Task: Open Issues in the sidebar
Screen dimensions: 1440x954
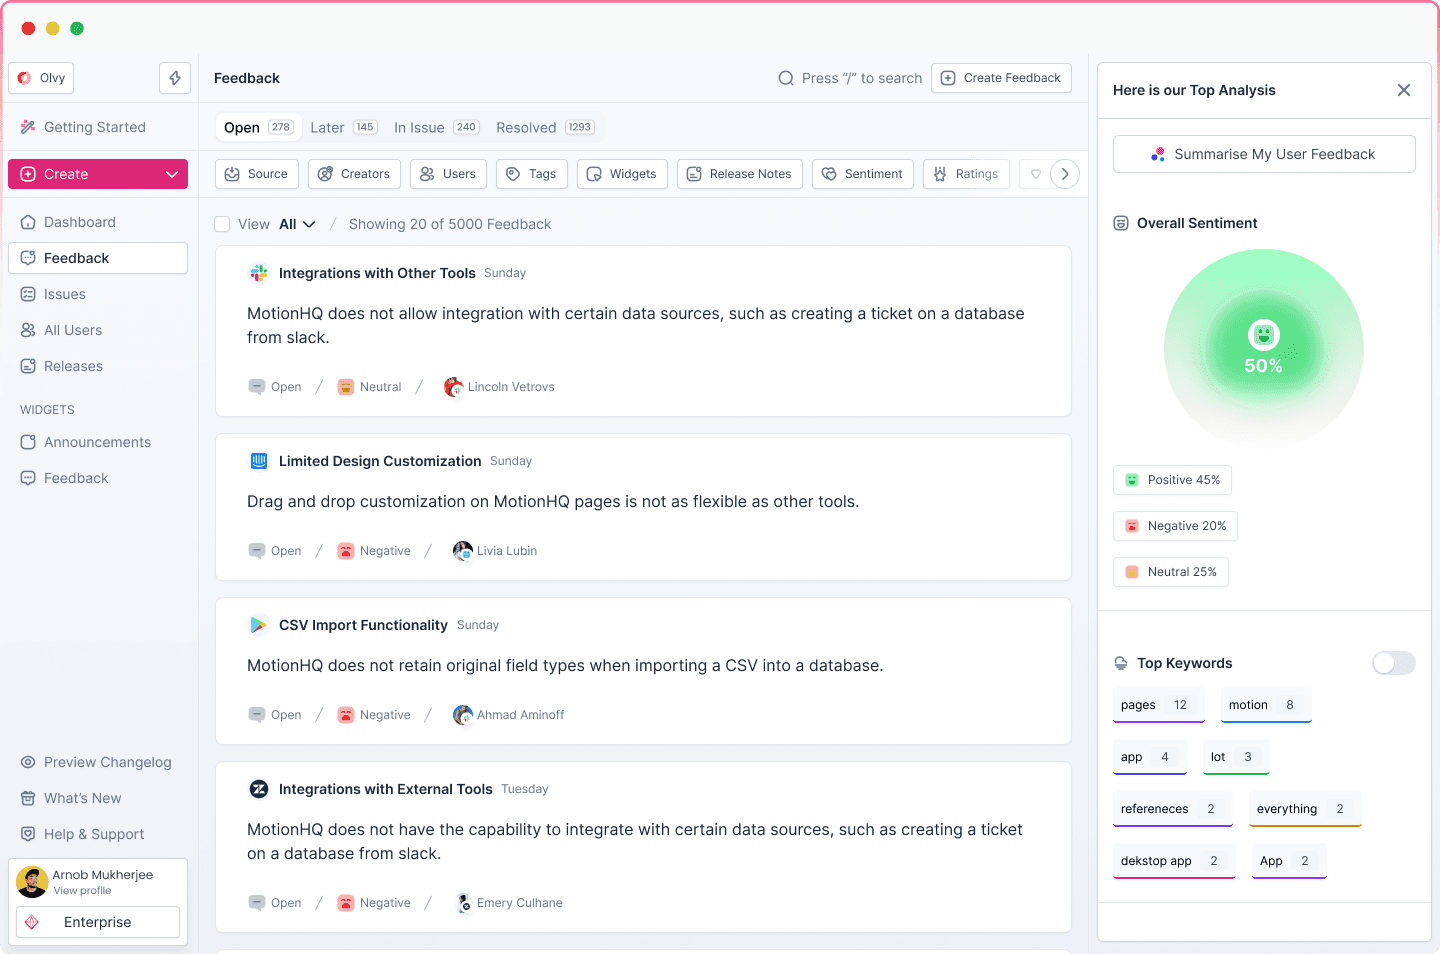Action: pos(98,294)
